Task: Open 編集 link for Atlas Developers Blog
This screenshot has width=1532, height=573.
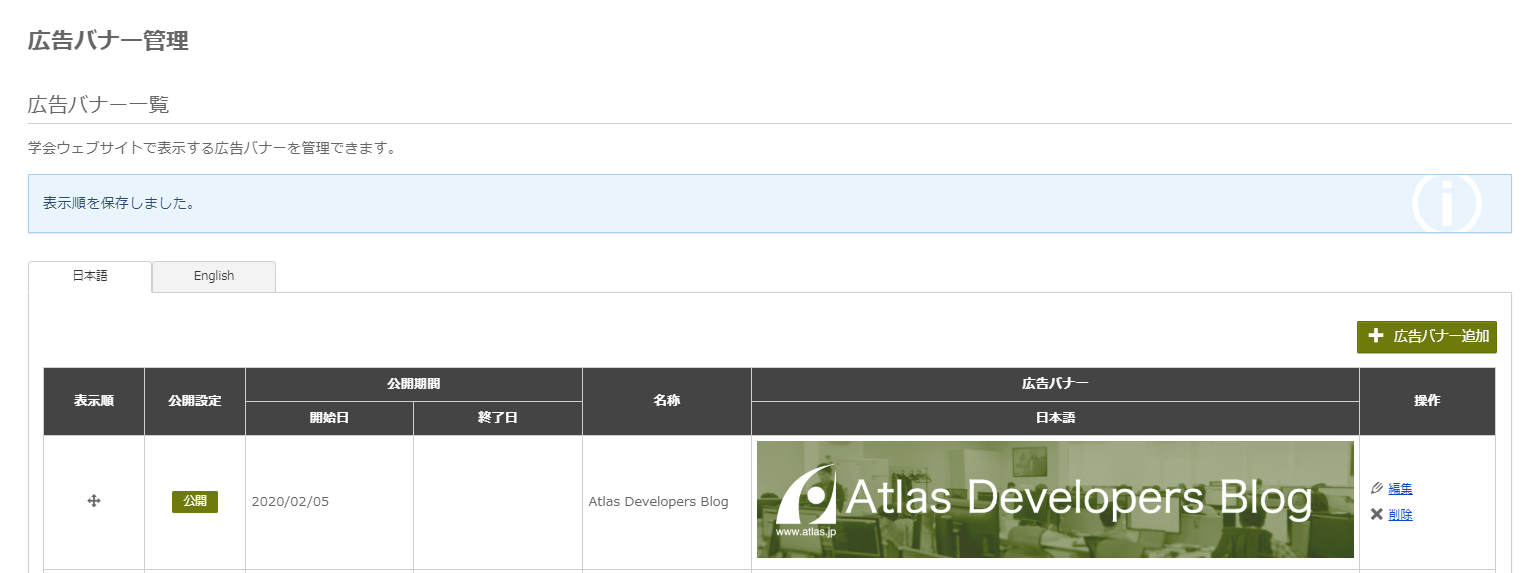Action: tap(1400, 488)
